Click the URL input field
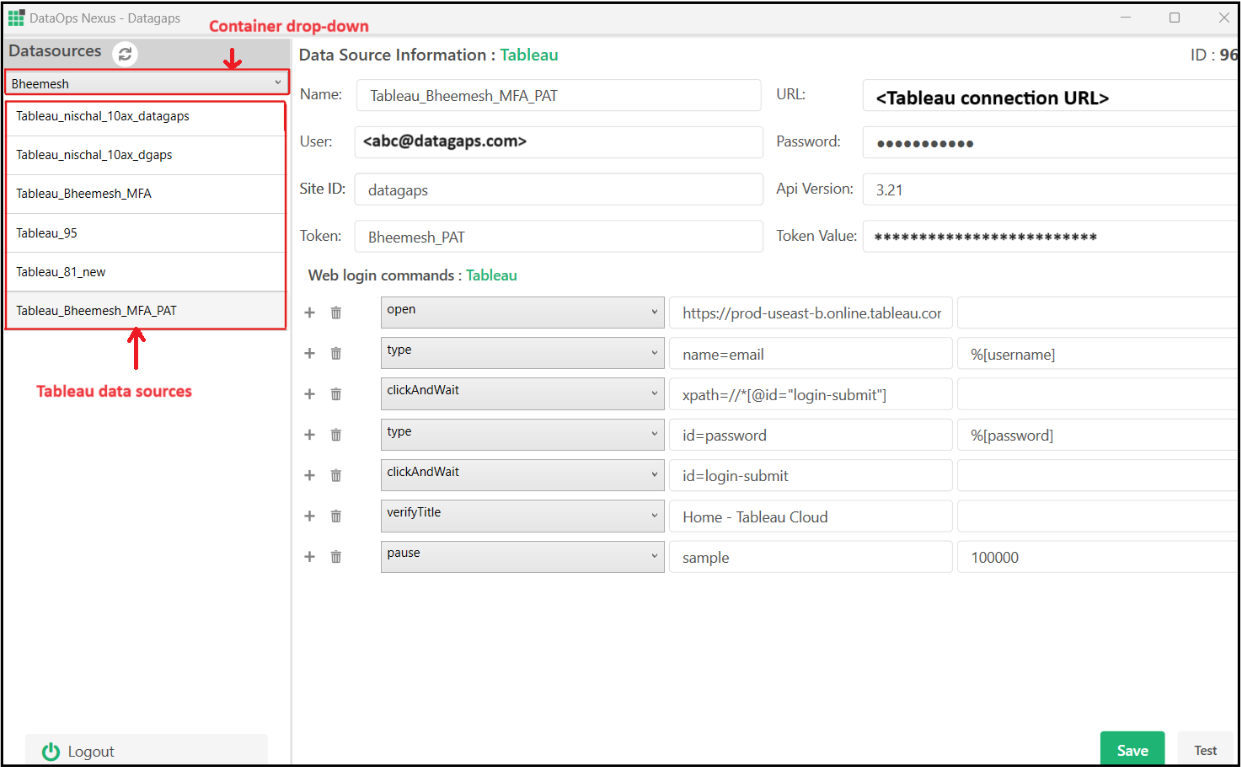Image resolution: width=1241 pixels, height=767 pixels. 1050,97
